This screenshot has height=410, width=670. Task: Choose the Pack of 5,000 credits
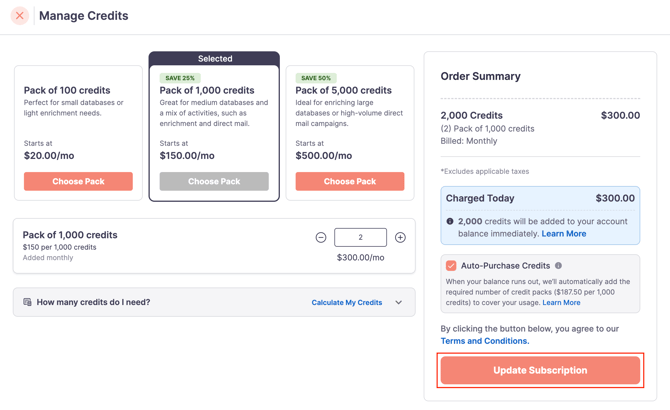(x=350, y=182)
